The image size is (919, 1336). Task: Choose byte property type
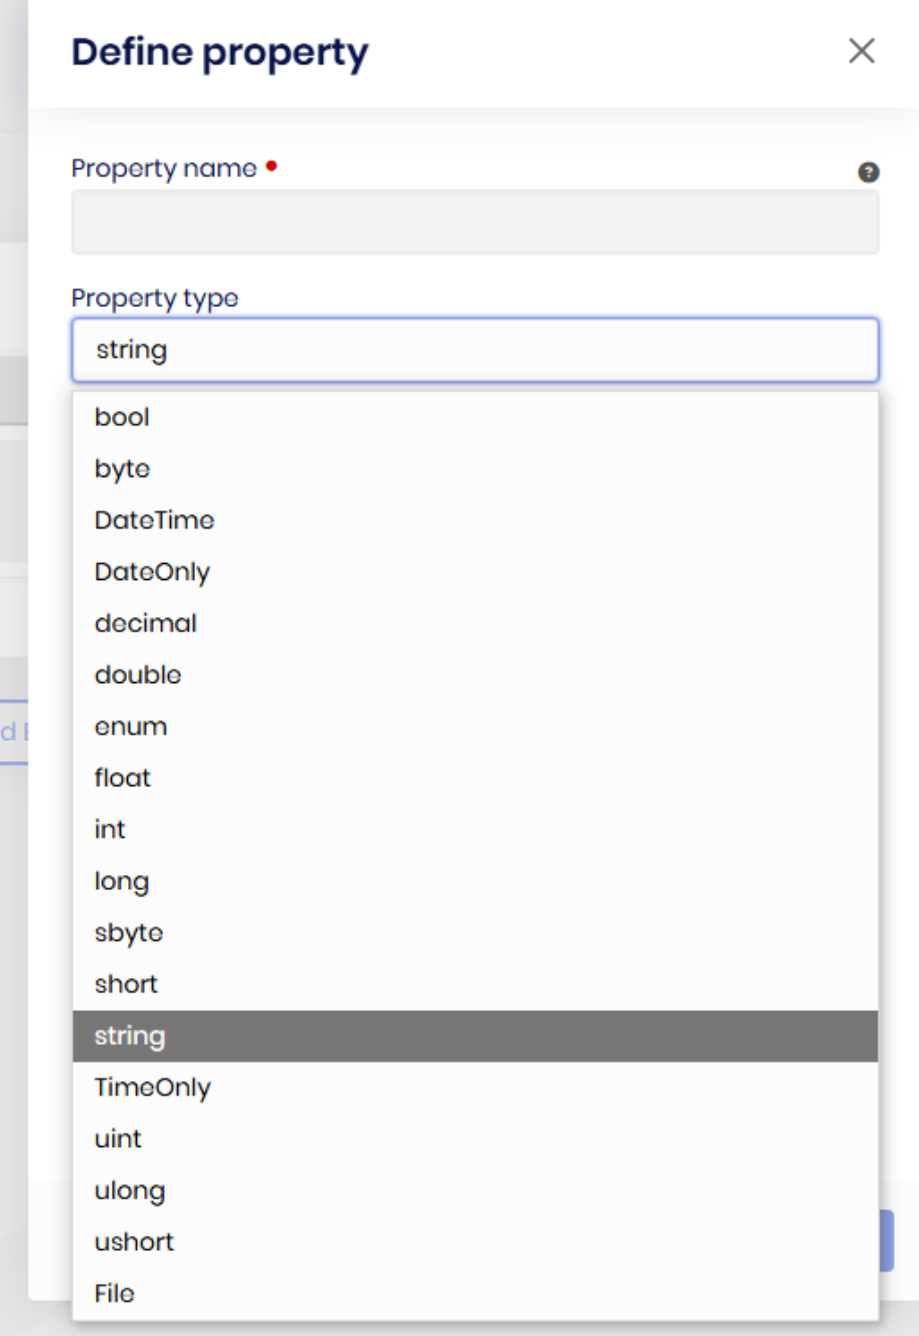122,469
